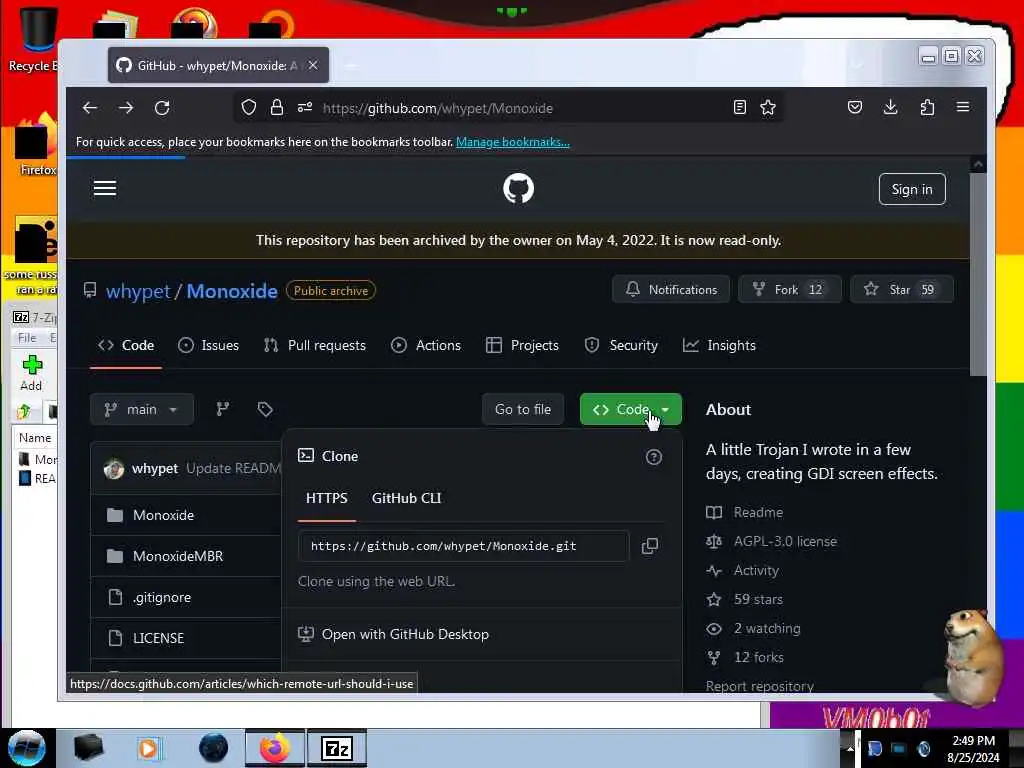Open the Firefox downloads panel
The width and height of the screenshot is (1024, 768).
click(x=891, y=108)
